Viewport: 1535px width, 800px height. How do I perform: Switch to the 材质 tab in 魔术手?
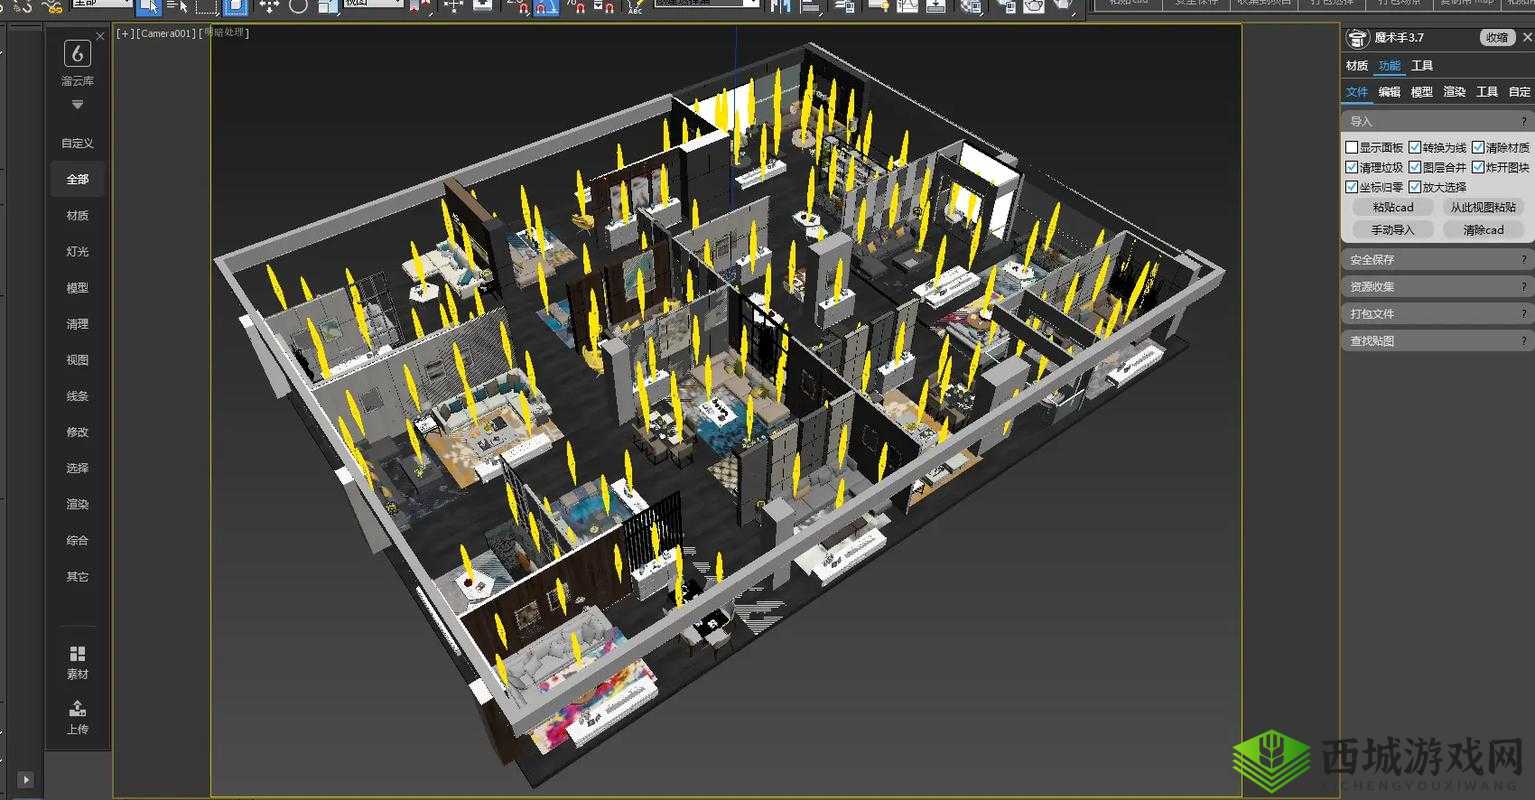(1356, 65)
